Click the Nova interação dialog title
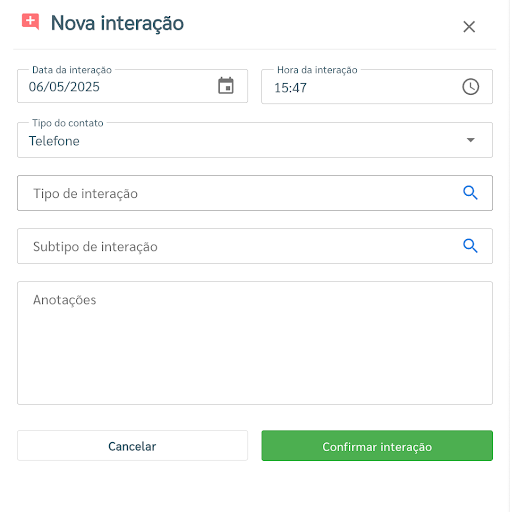Image resolution: width=510 pixels, height=512 pixels. 117,23
